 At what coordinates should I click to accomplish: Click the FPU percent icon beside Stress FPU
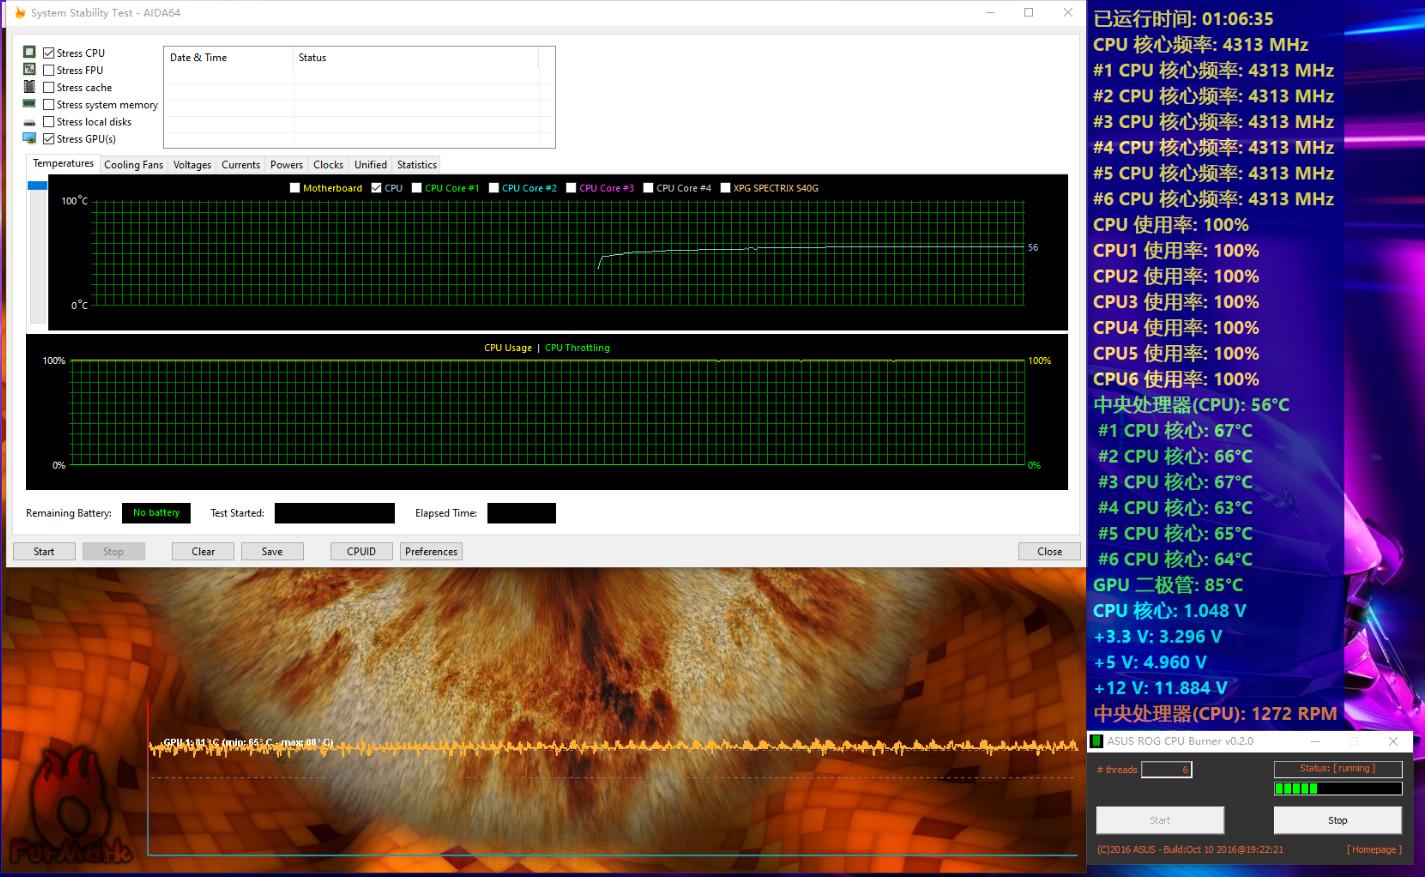pyautogui.click(x=29, y=70)
